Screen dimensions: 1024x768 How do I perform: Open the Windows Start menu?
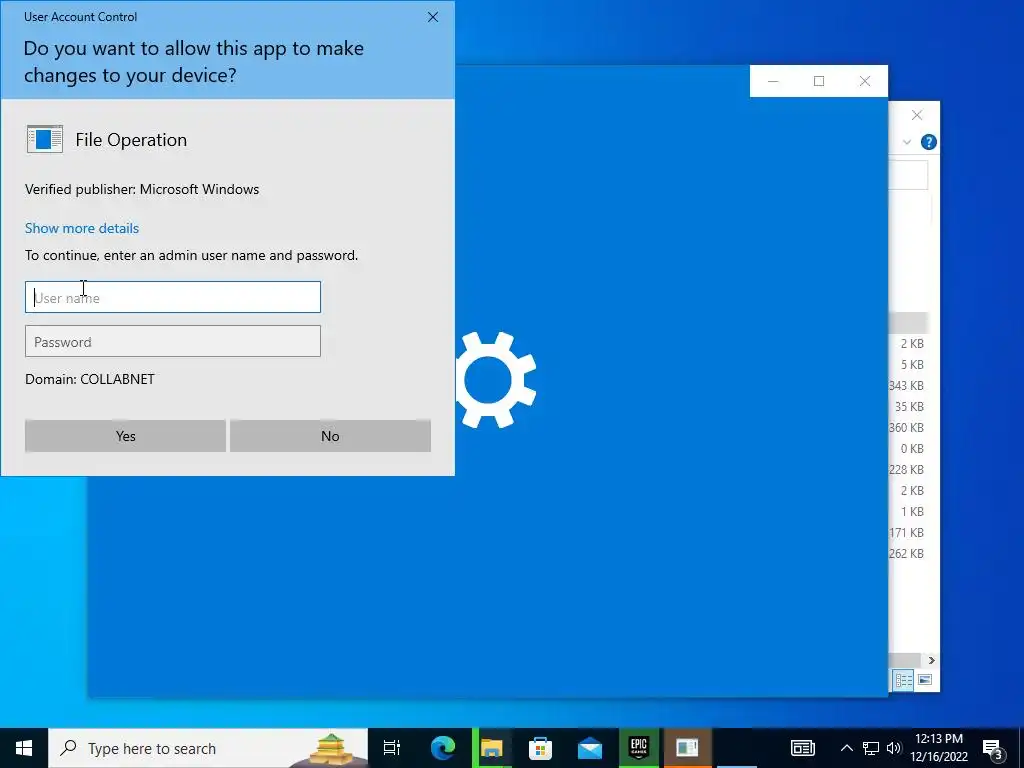[24, 748]
